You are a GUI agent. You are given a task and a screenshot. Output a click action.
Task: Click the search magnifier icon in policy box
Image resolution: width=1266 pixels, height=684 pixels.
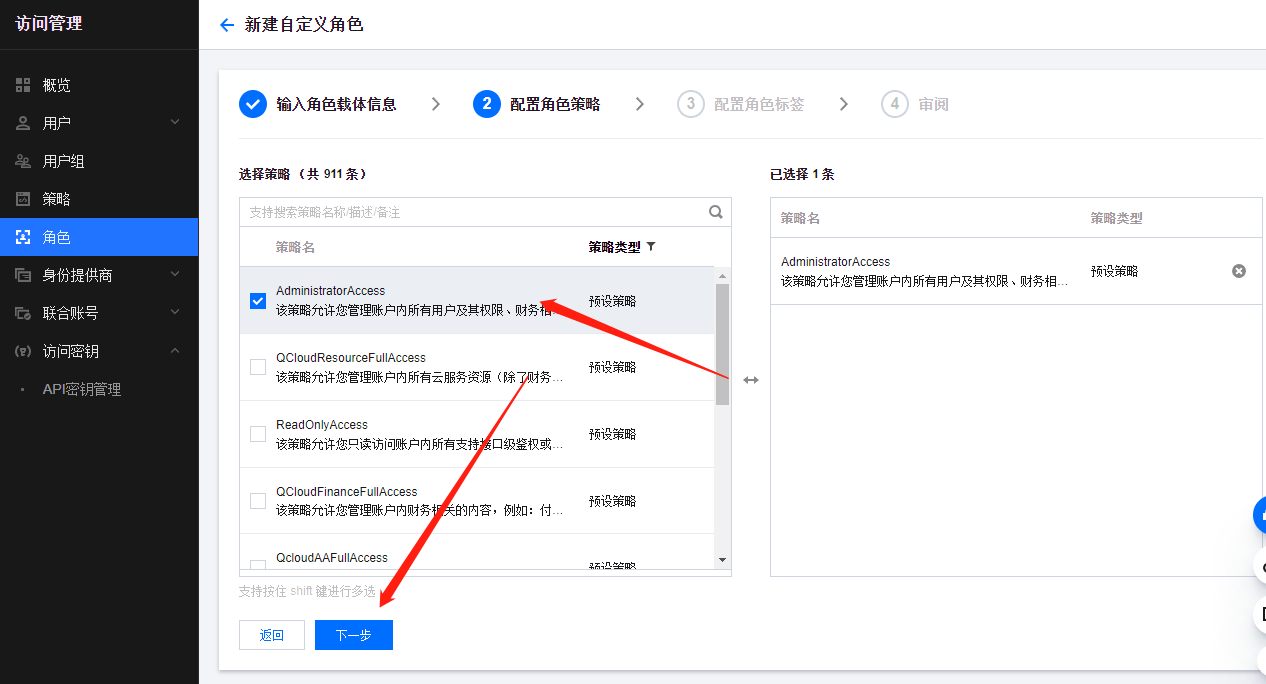715,212
